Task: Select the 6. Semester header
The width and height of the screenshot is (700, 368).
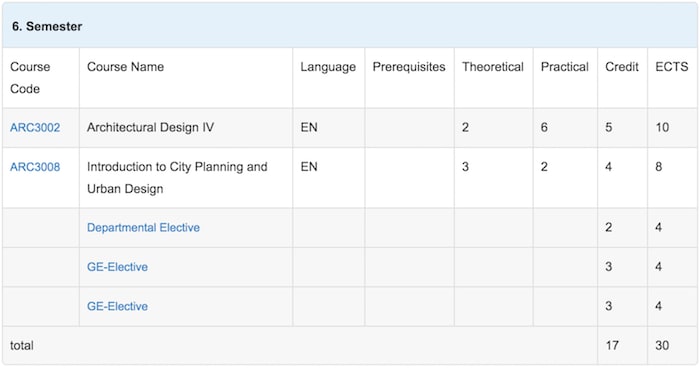Action: pos(47,26)
